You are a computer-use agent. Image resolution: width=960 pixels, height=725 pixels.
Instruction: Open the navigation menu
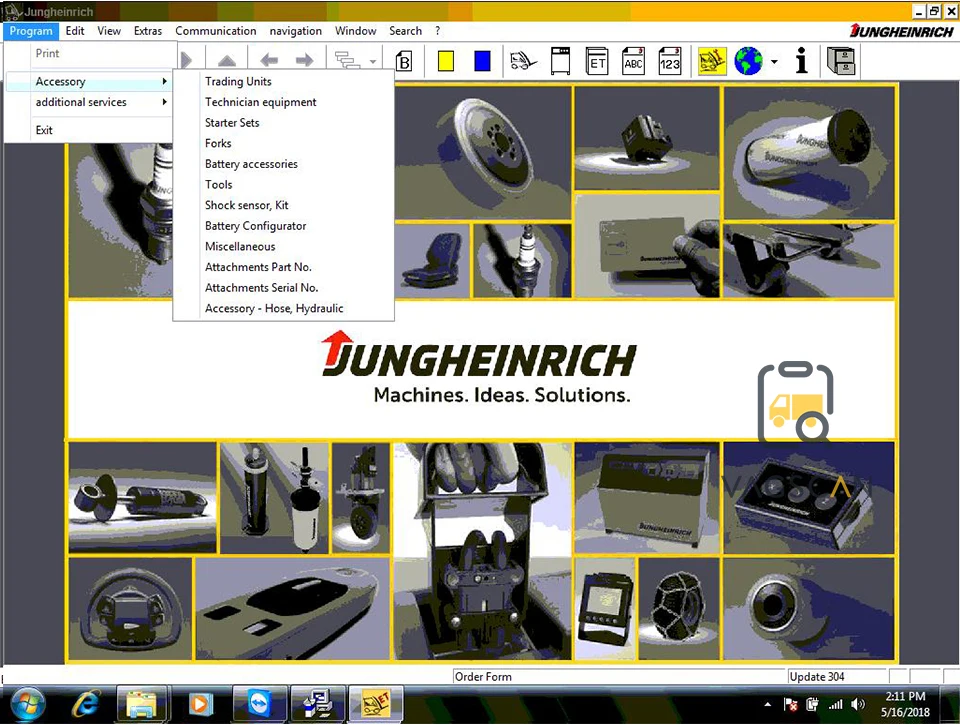pyautogui.click(x=295, y=31)
